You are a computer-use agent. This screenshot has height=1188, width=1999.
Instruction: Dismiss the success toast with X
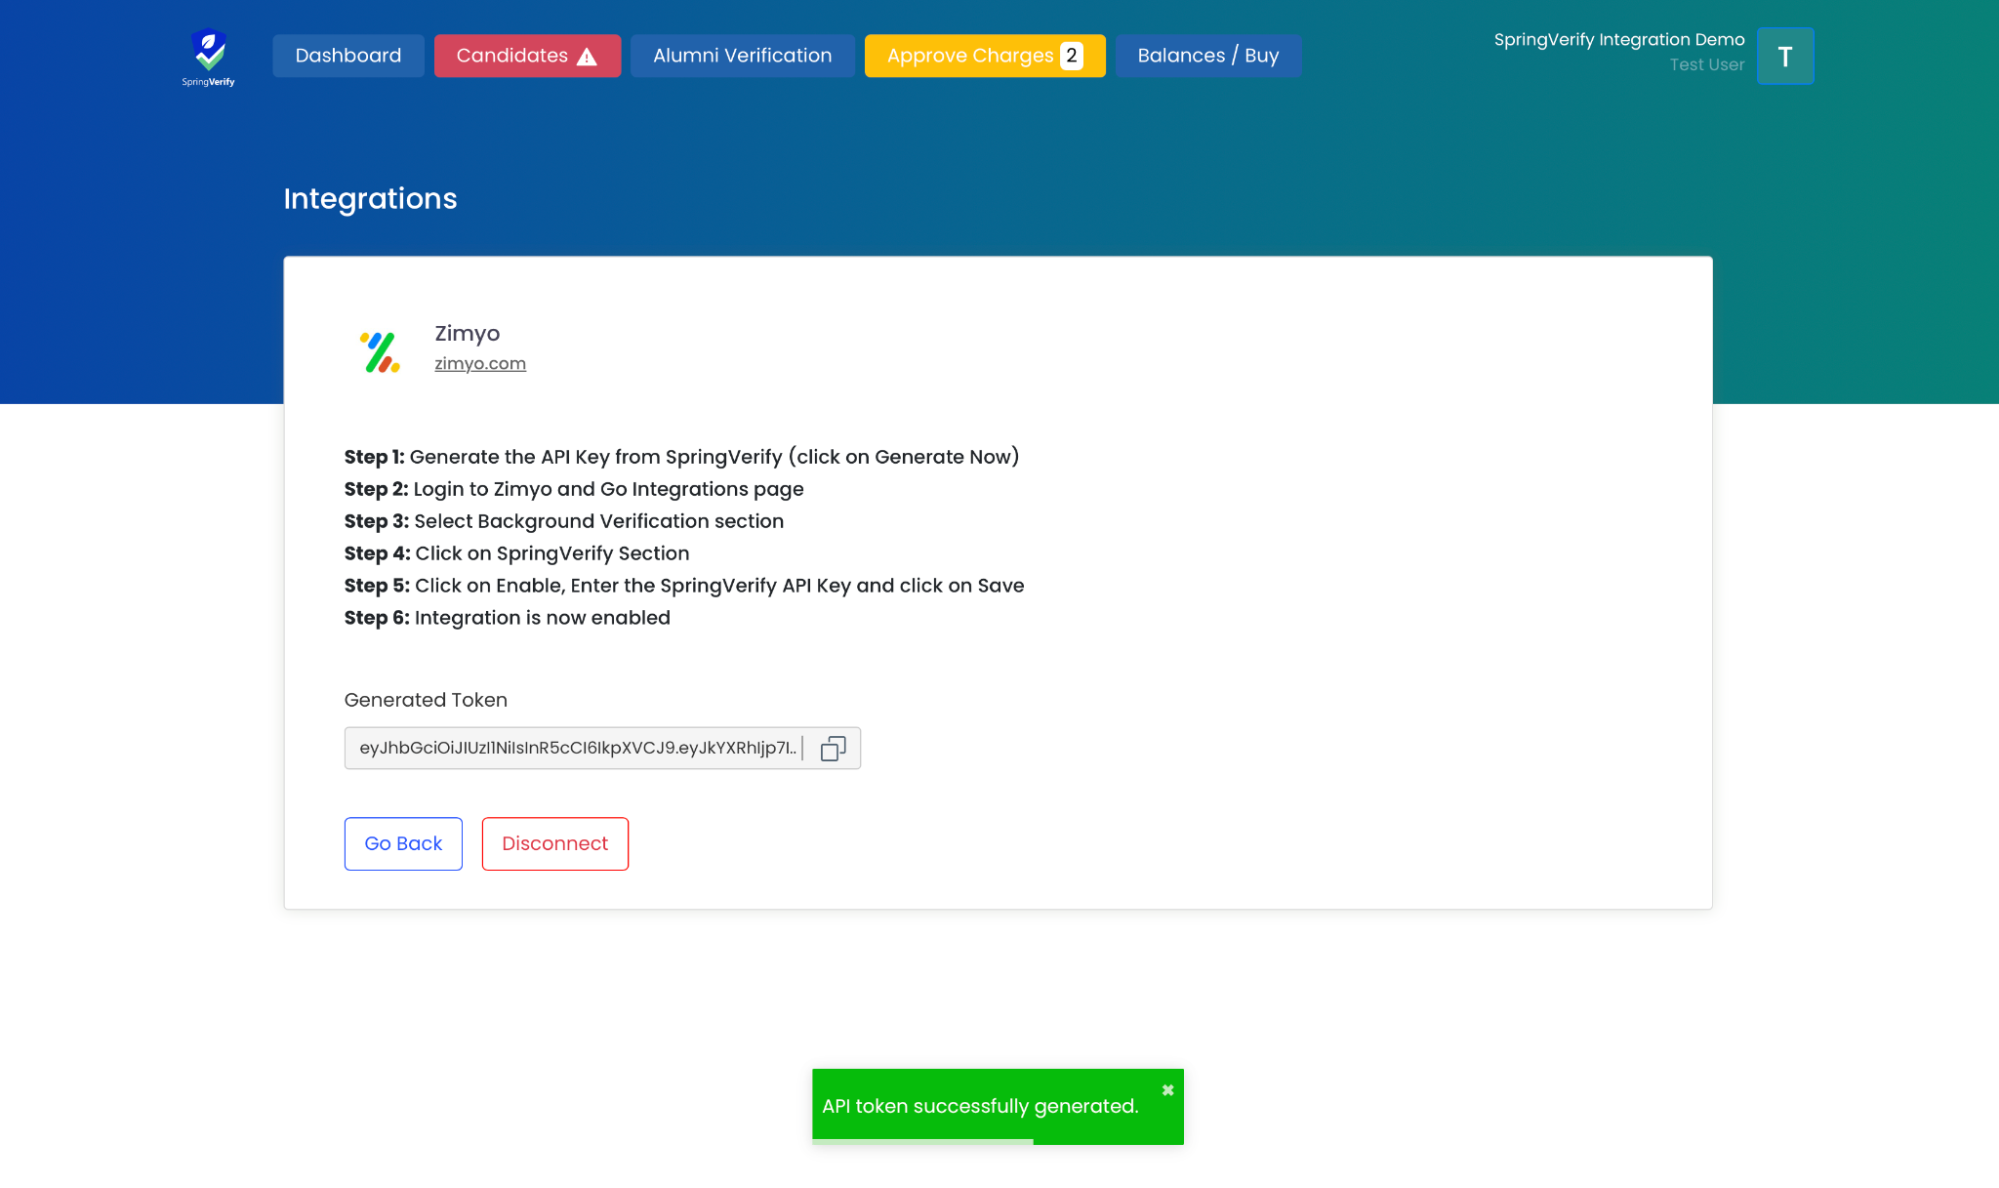[1167, 1090]
